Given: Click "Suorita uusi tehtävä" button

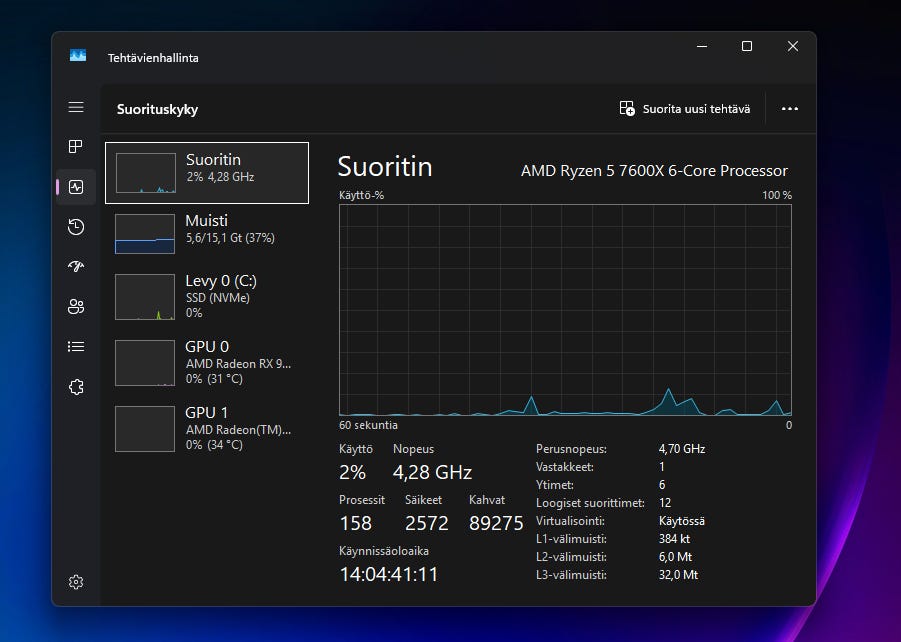Looking at the screenshot, I should 684,109.
